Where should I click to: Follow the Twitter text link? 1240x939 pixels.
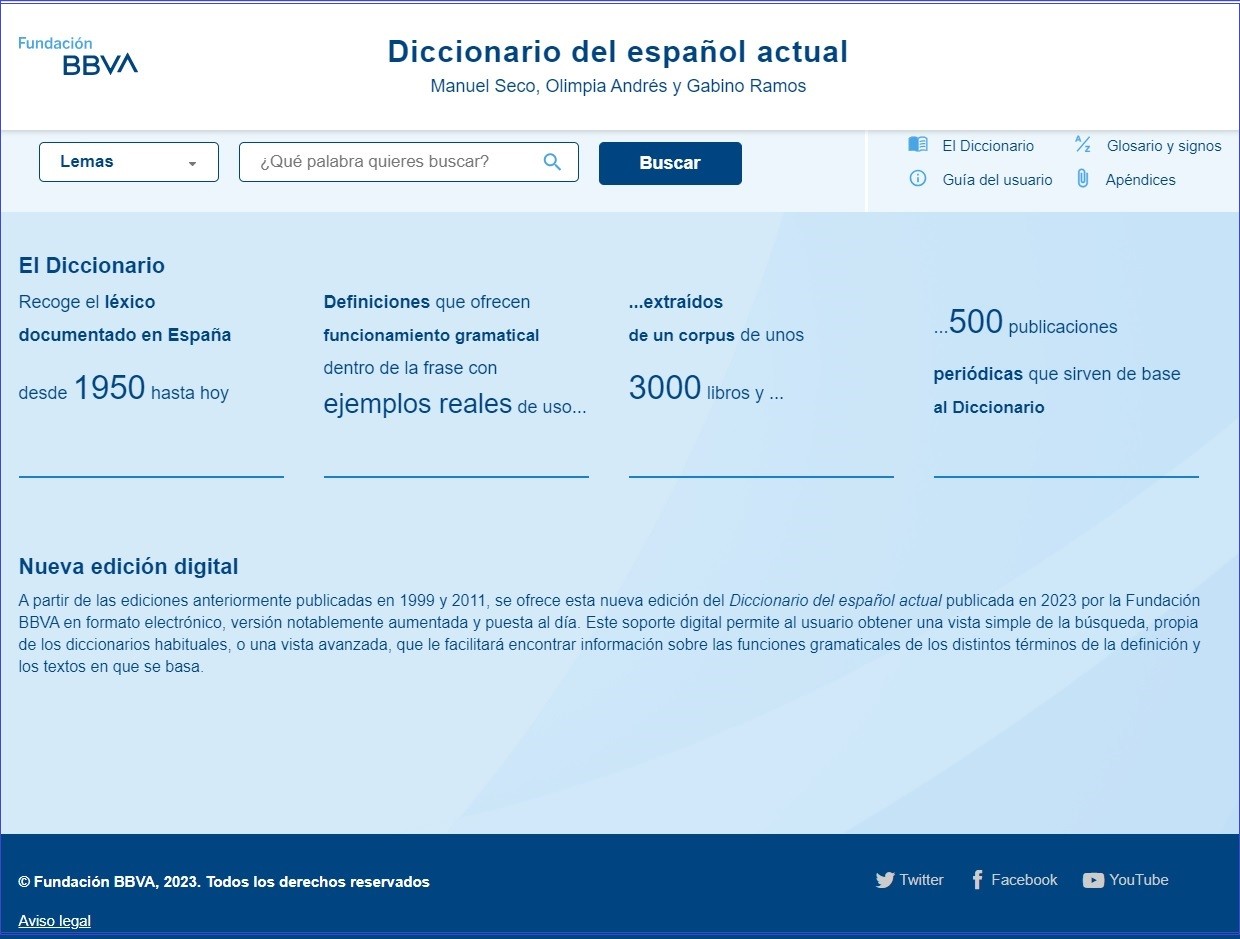click(x=921, y=880)
